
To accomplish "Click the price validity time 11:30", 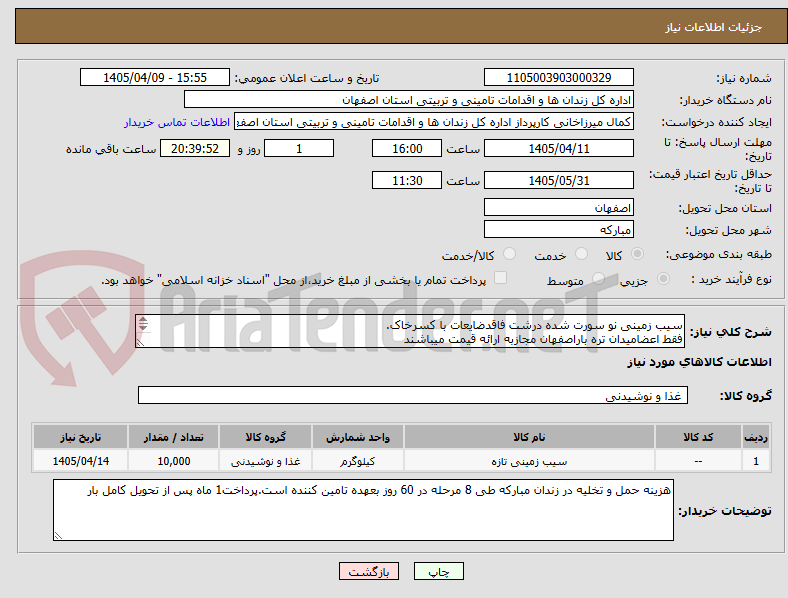I will pyautogui.click(x=407, y=180).
